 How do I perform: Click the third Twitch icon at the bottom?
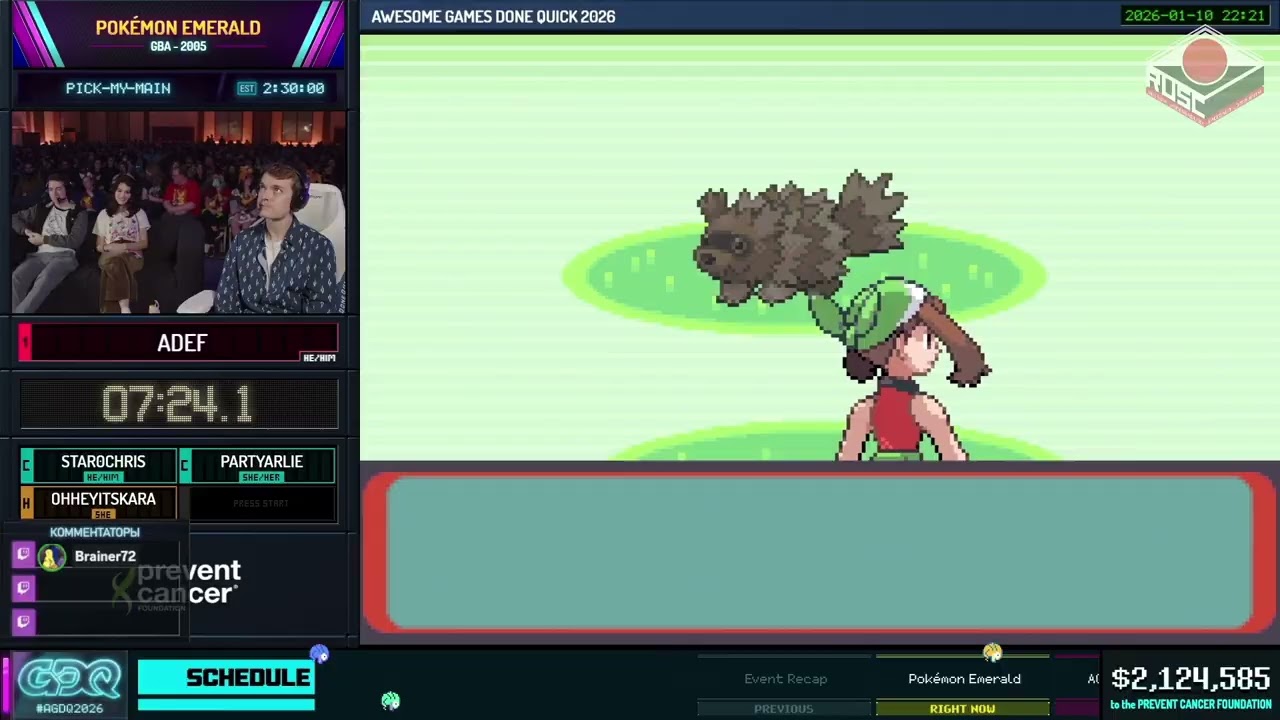coord(24,621)
